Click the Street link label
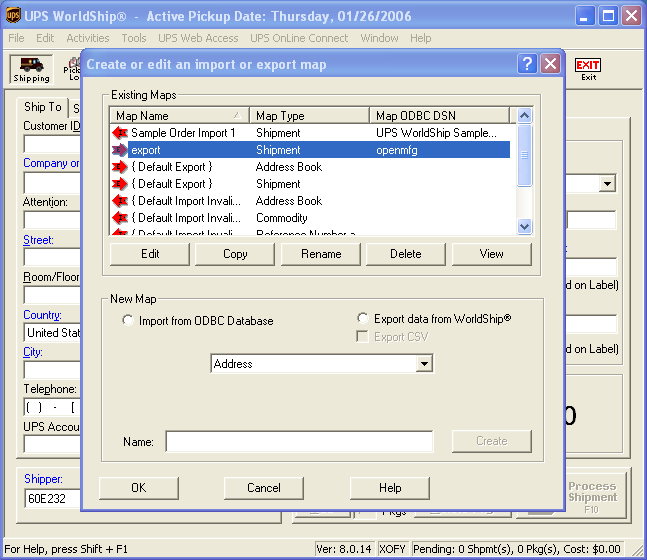 click(38, 240)
